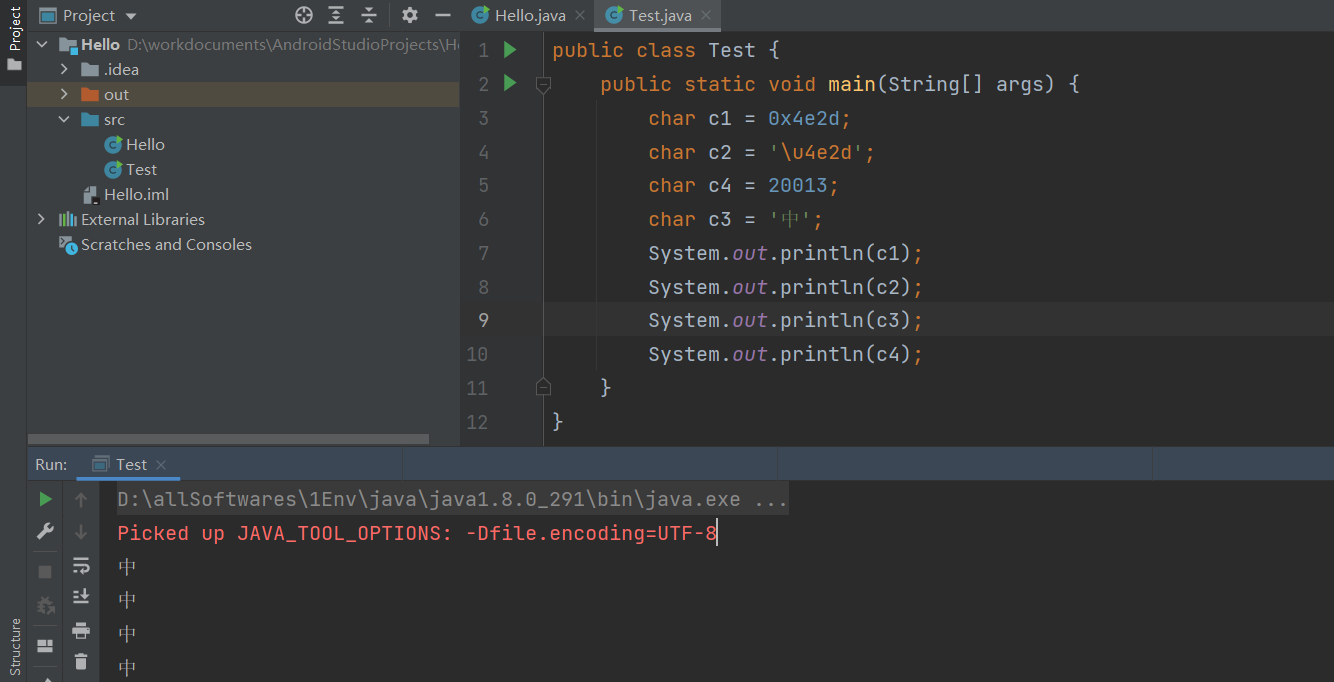Image resolution: width=1334 pixels, height=682 pixels.
Task: Click the horizontal scrollbar of Project panel
Action: (x=228, y=439)
